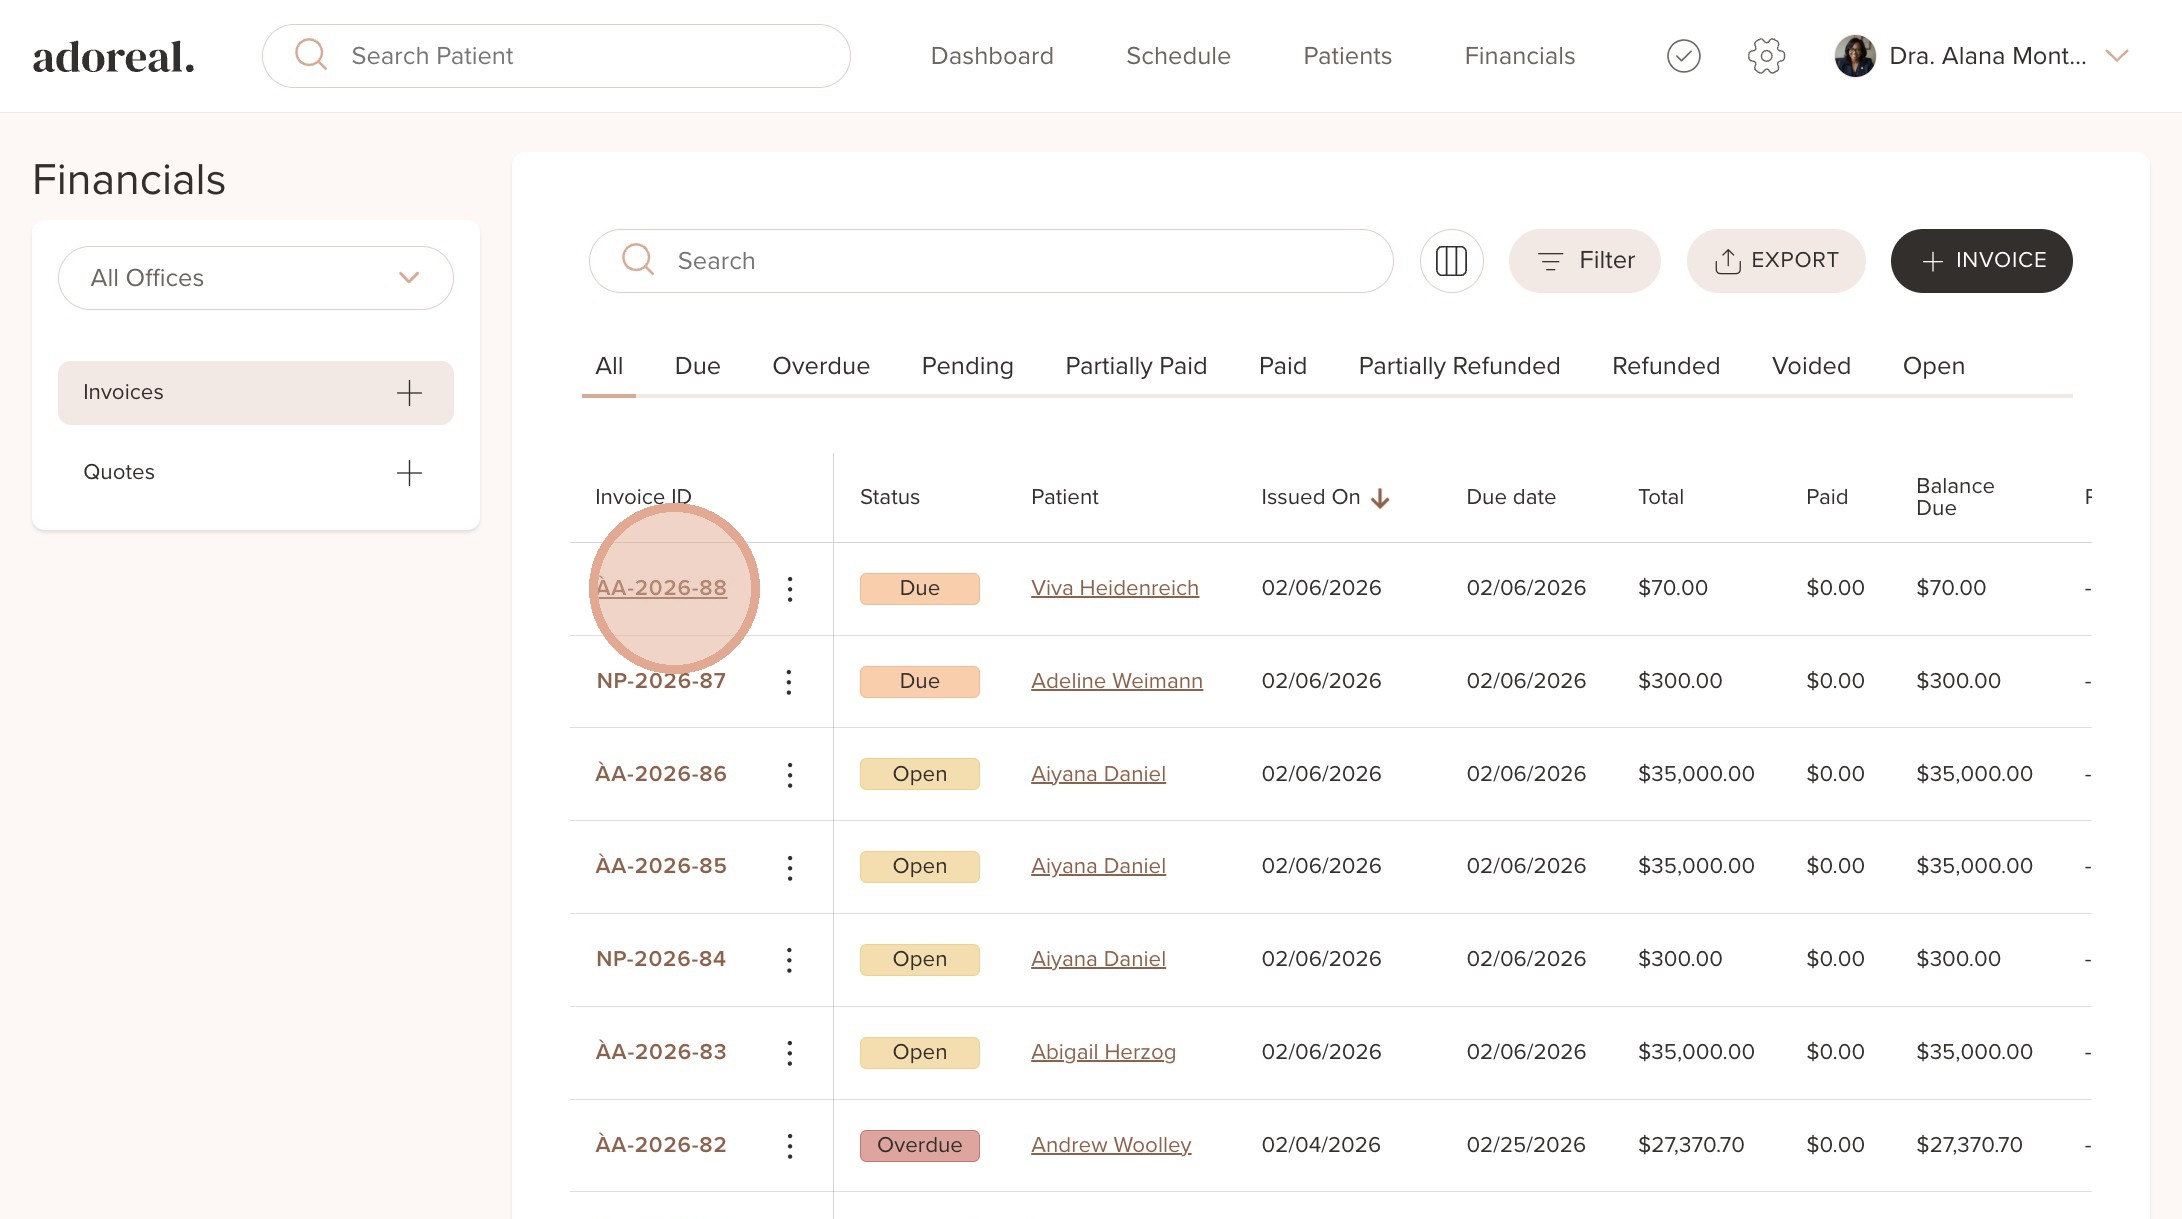This screenshot has height=1219, width=2182.
Task: Open the Filter options
Action: click(1584, 261)
